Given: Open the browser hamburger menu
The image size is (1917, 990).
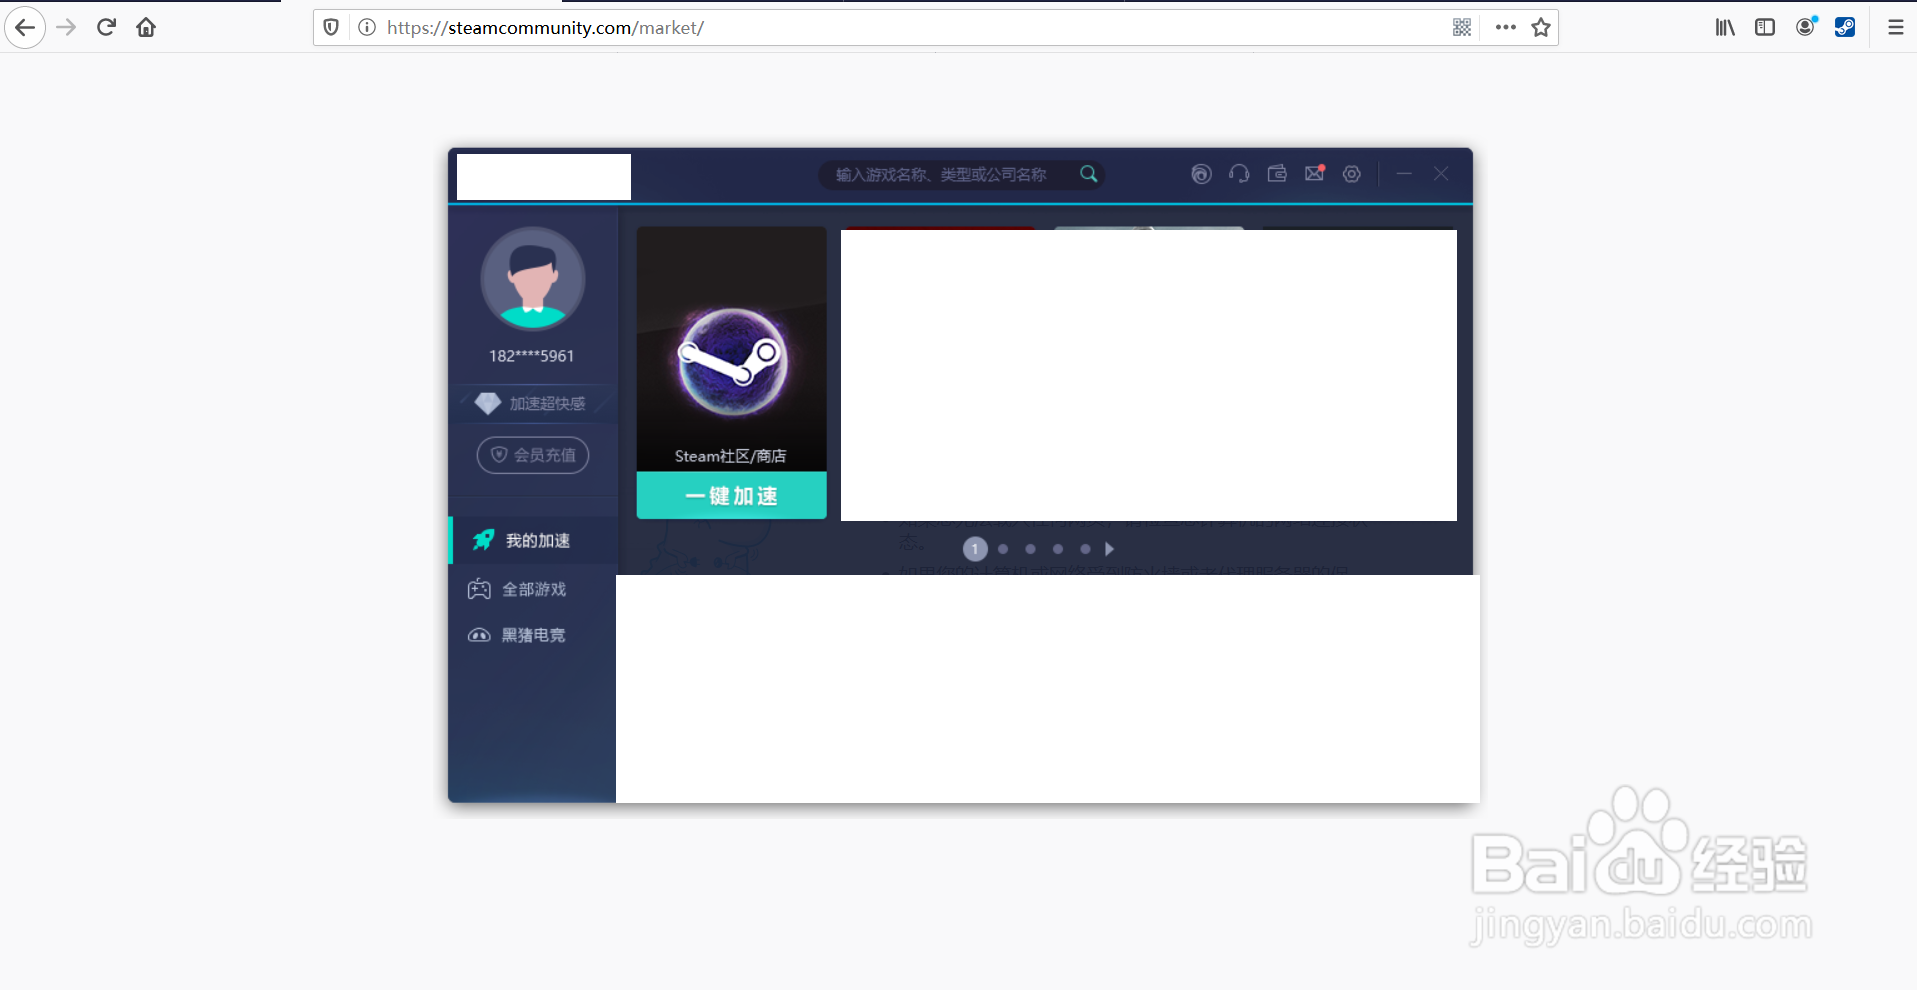Looking at the screenshot, I should [1895, 27].
